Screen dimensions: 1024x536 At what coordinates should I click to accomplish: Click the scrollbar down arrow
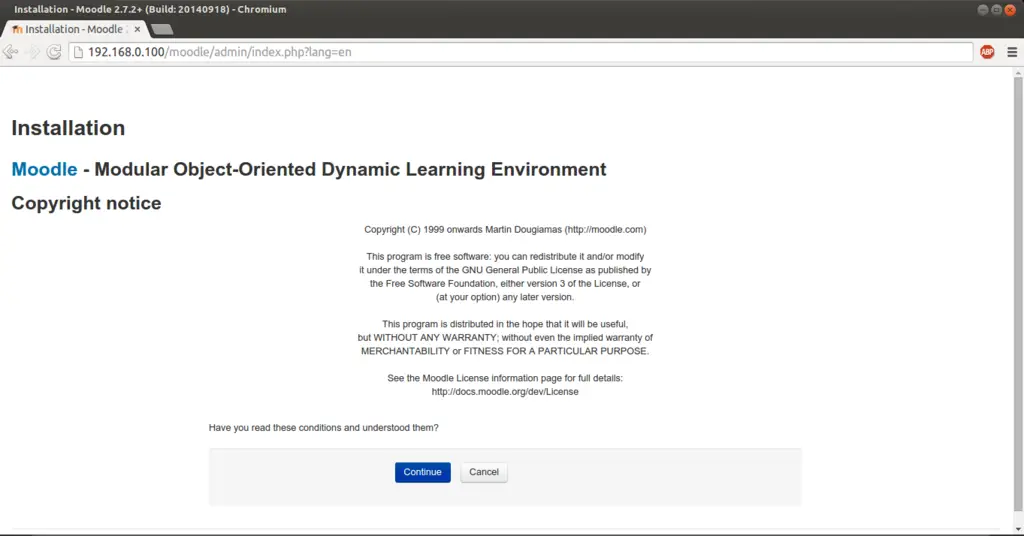[1017, 529]
